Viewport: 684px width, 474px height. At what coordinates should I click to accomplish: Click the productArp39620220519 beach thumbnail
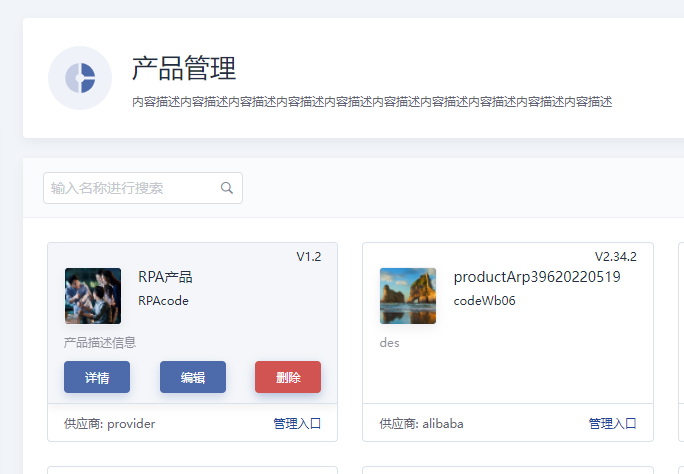pyautogui.click(x=408, y=296)
